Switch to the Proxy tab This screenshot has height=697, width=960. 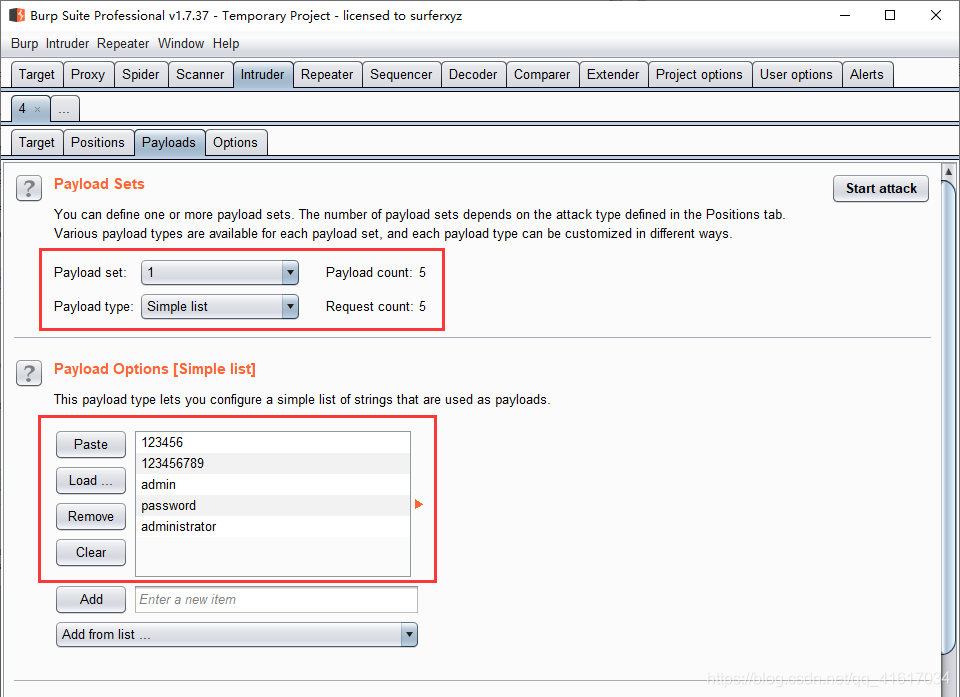tap(88, 75)
